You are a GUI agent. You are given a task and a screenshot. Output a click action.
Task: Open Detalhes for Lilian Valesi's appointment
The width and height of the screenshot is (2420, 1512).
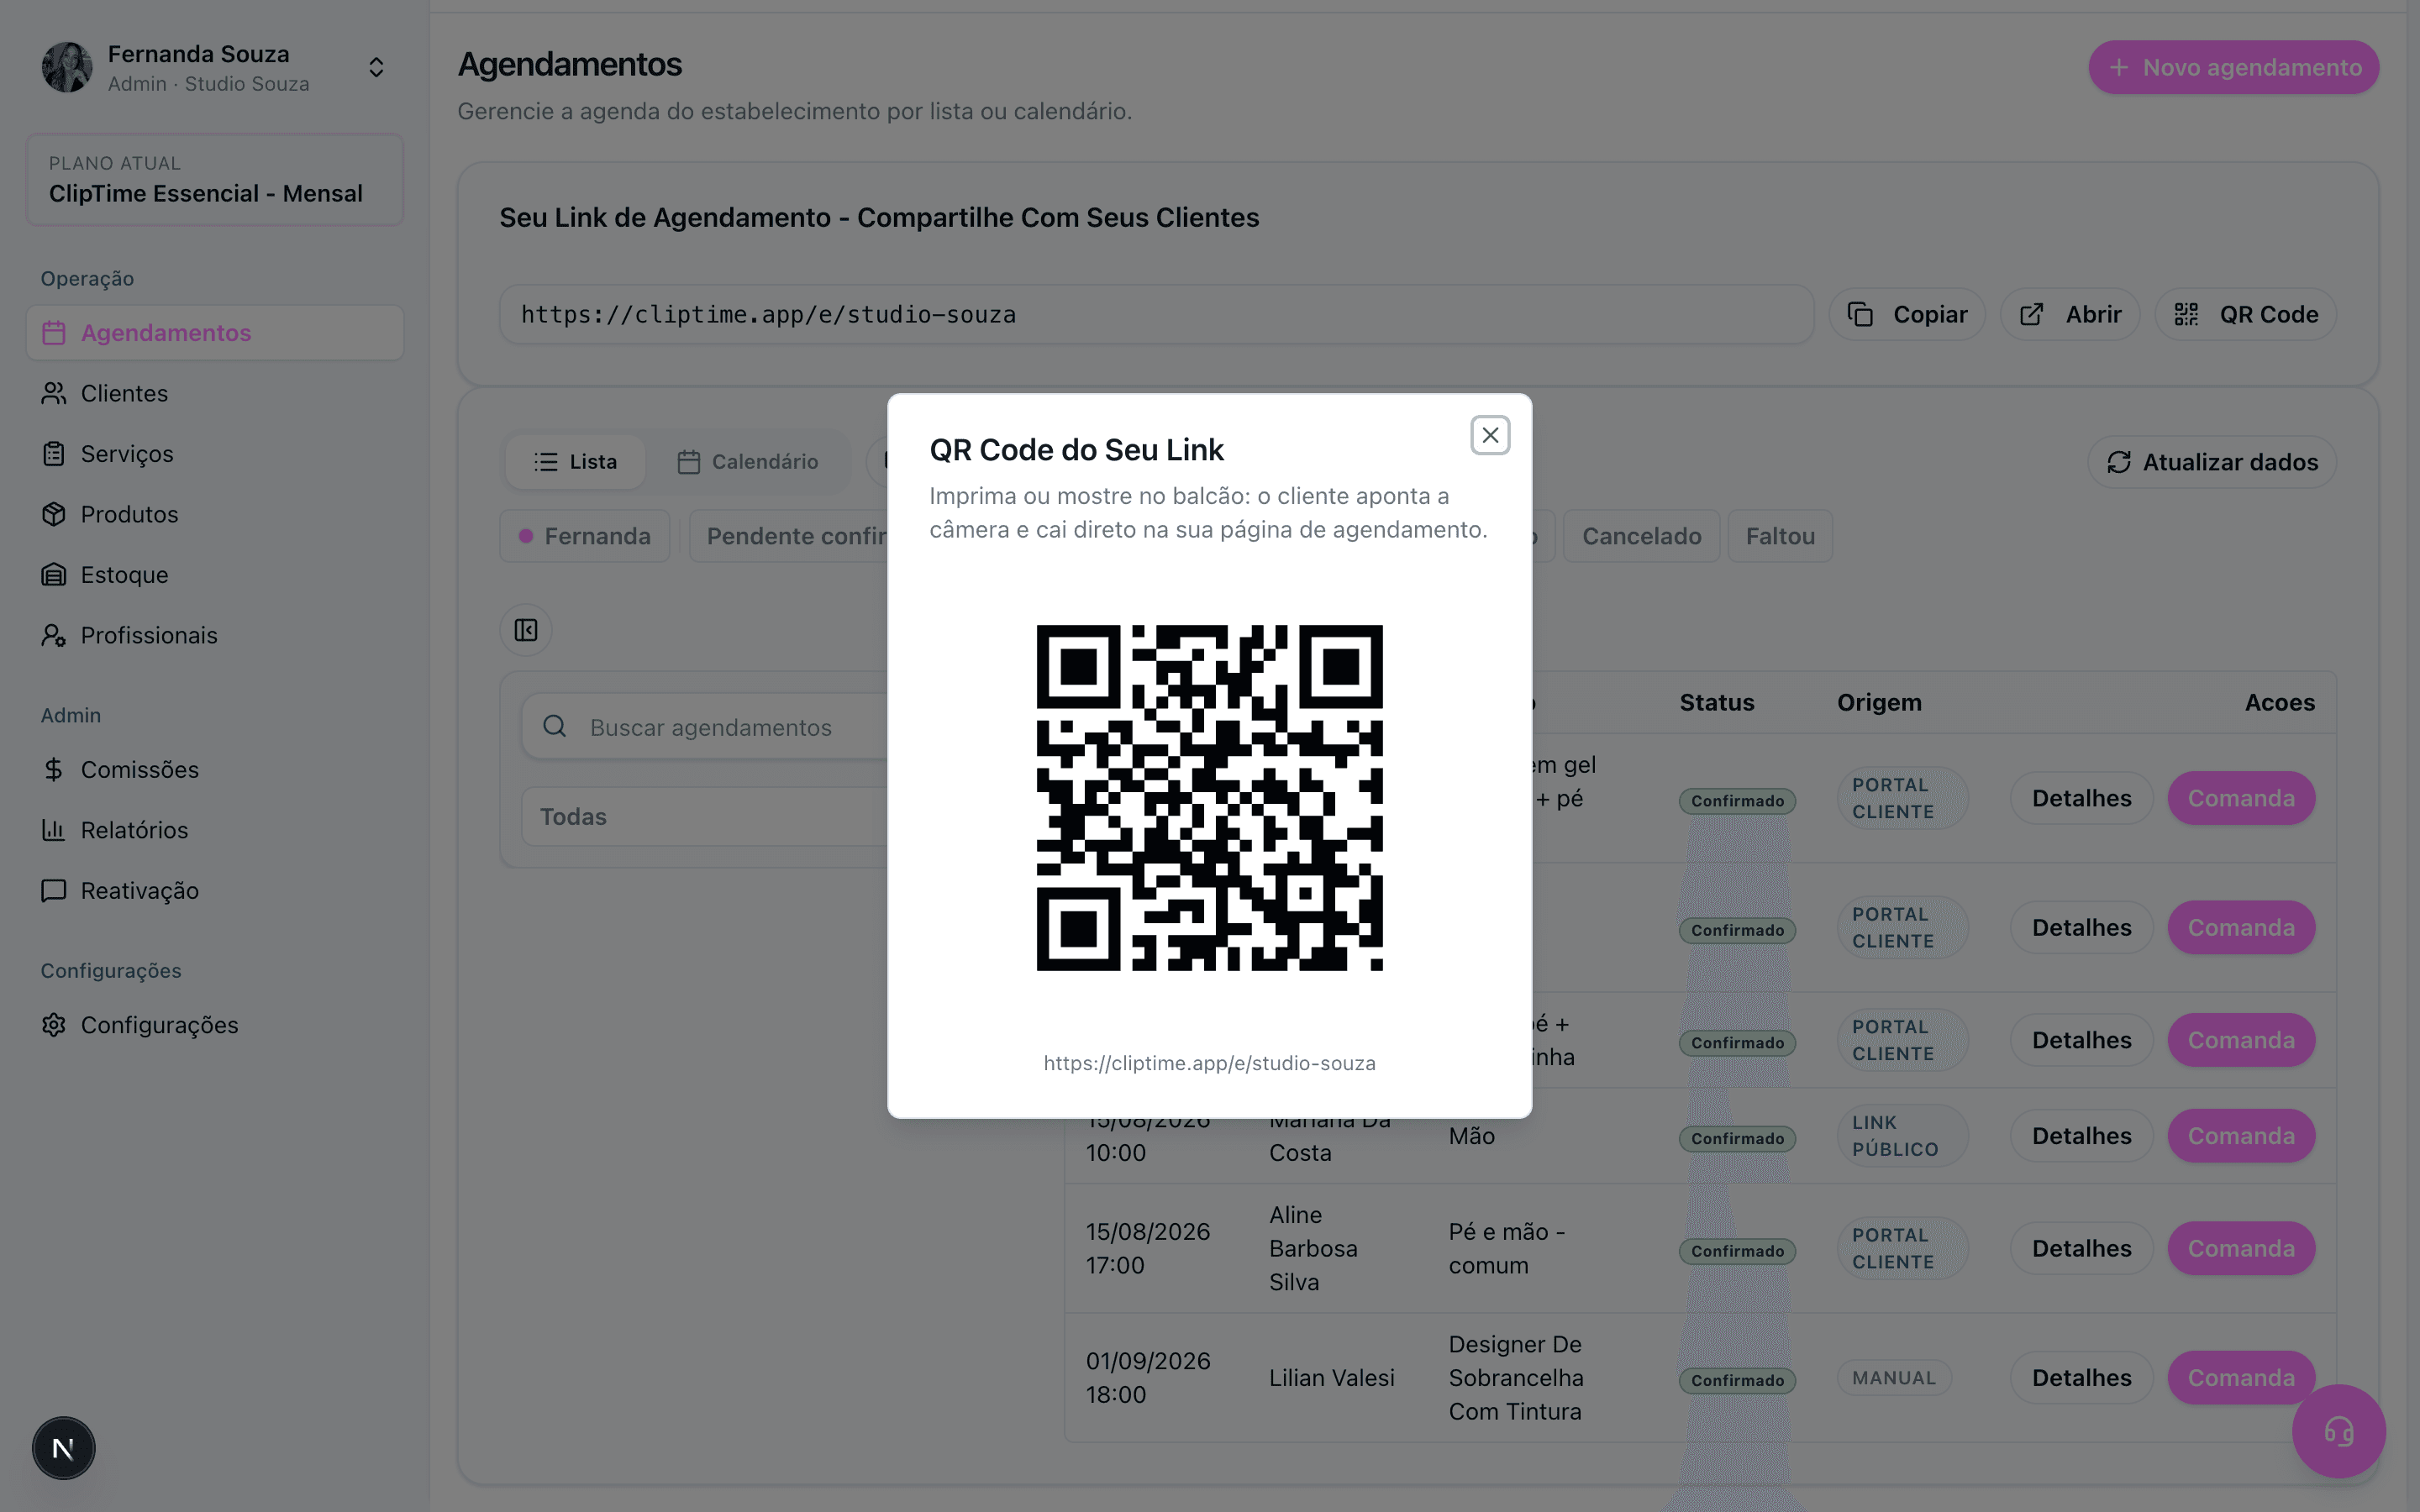(2081, 1378)
